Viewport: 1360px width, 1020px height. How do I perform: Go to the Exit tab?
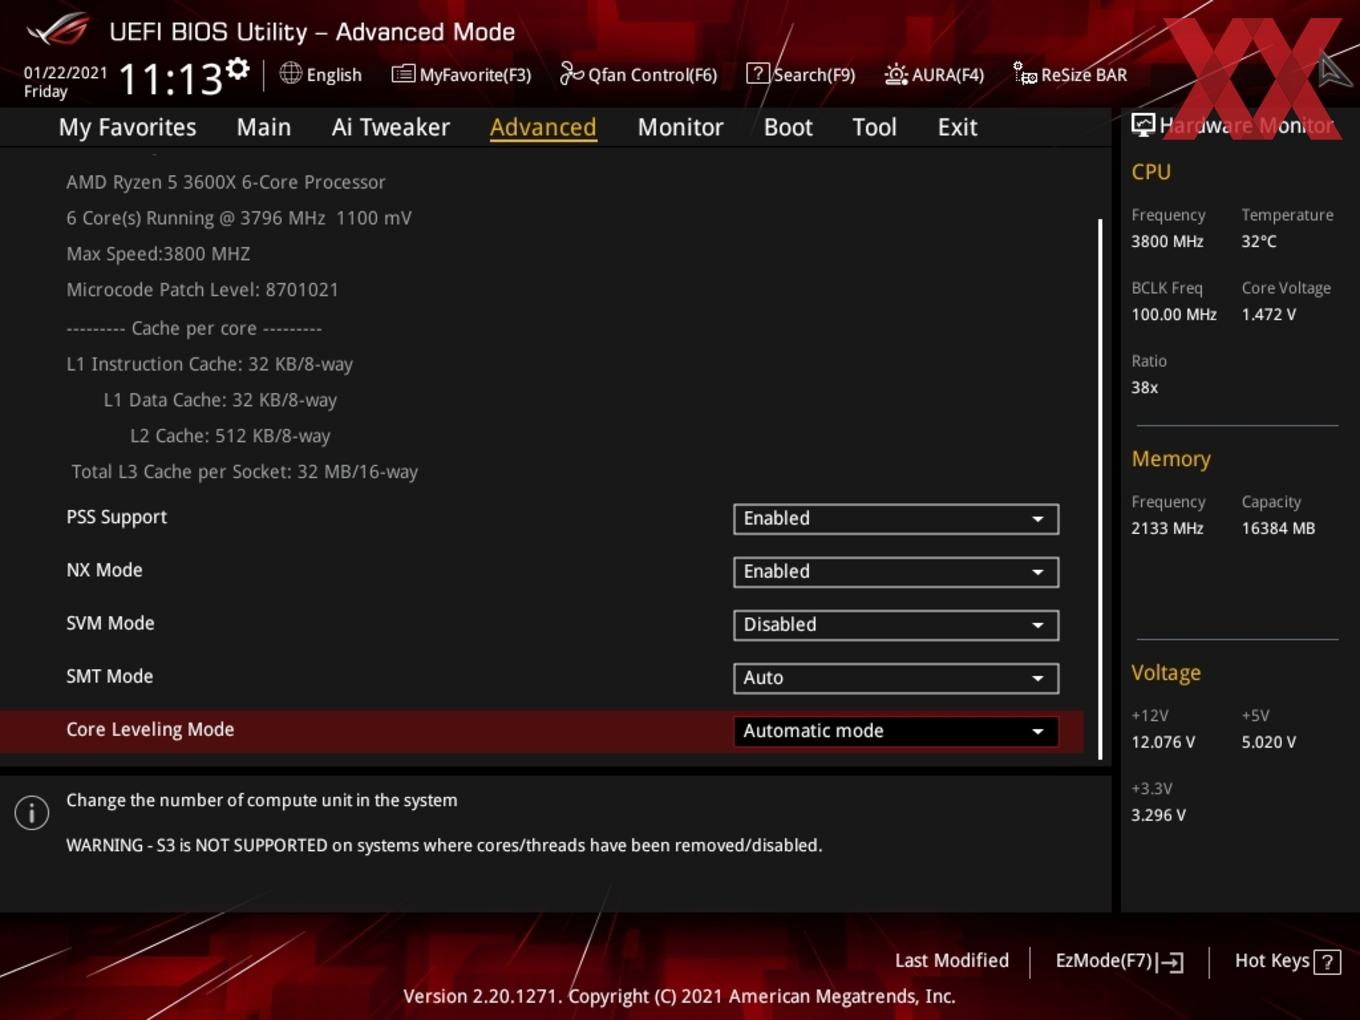[957, 128]
